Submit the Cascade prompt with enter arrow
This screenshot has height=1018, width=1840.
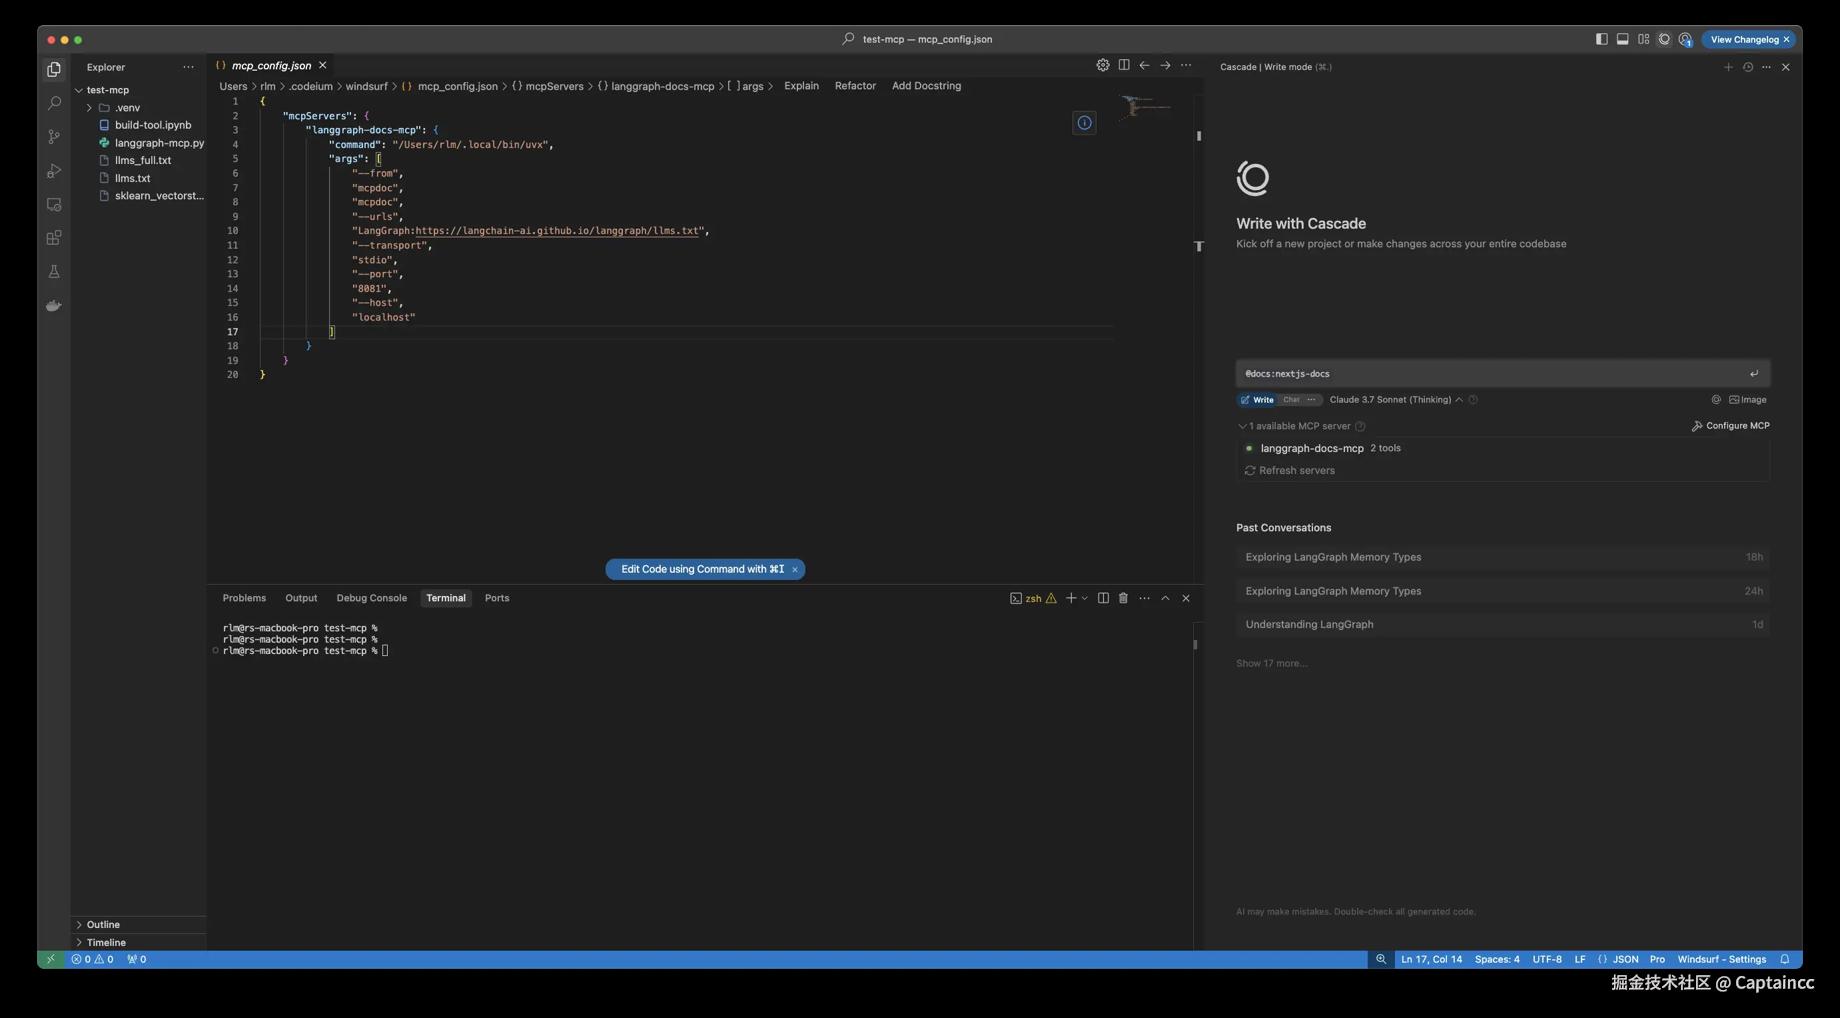(x=1754, y=374)
